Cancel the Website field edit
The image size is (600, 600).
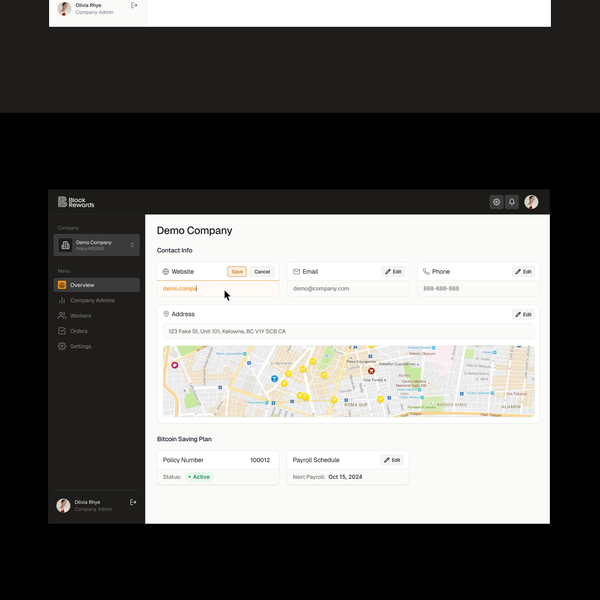(262, 271)
